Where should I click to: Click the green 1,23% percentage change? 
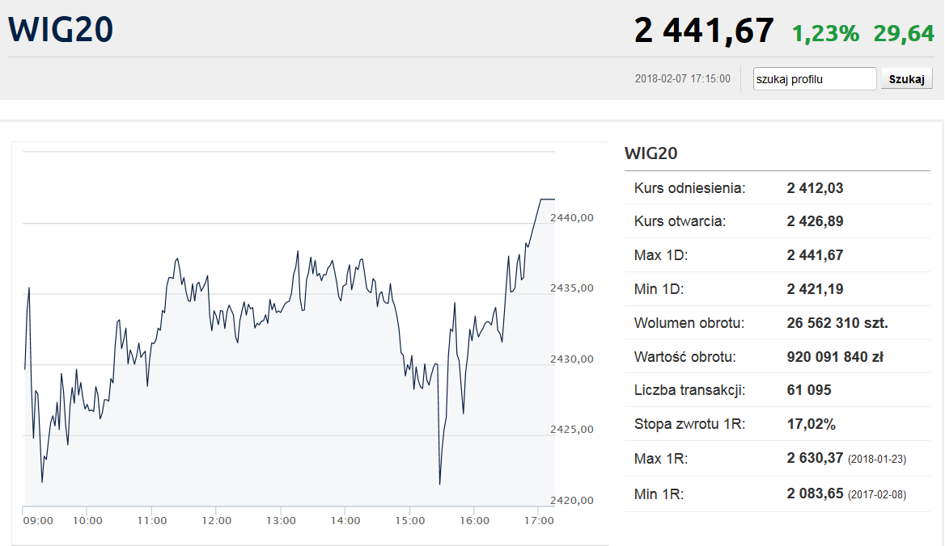point(825,33)
